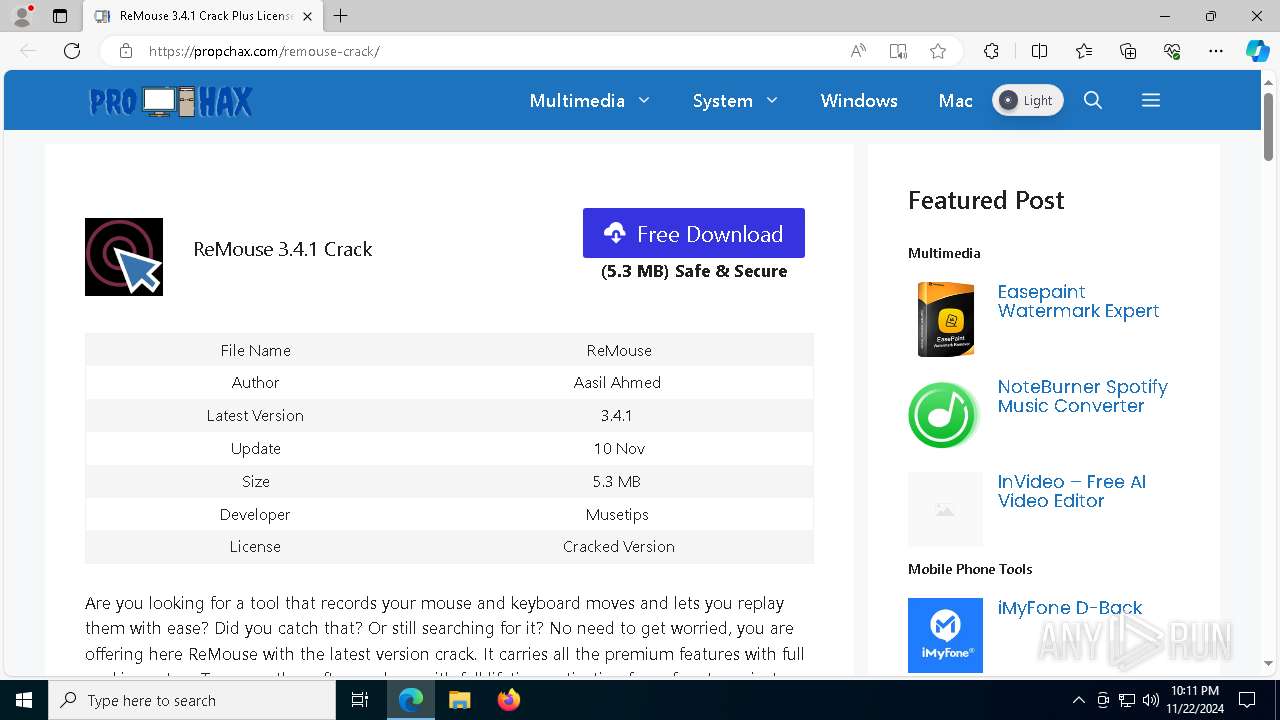Add page to favorites star
The image size is (1280, 720).
pyautogui.click(x=938, y=51)
